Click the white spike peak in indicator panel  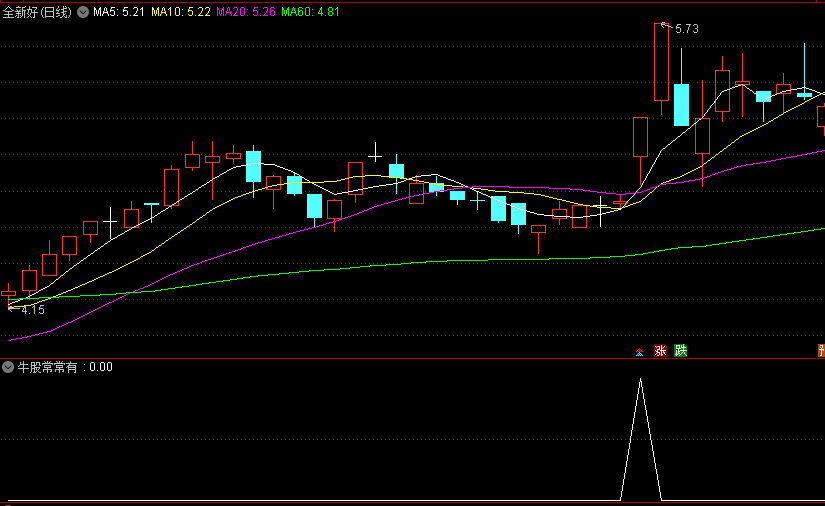(x=640, y=379)
